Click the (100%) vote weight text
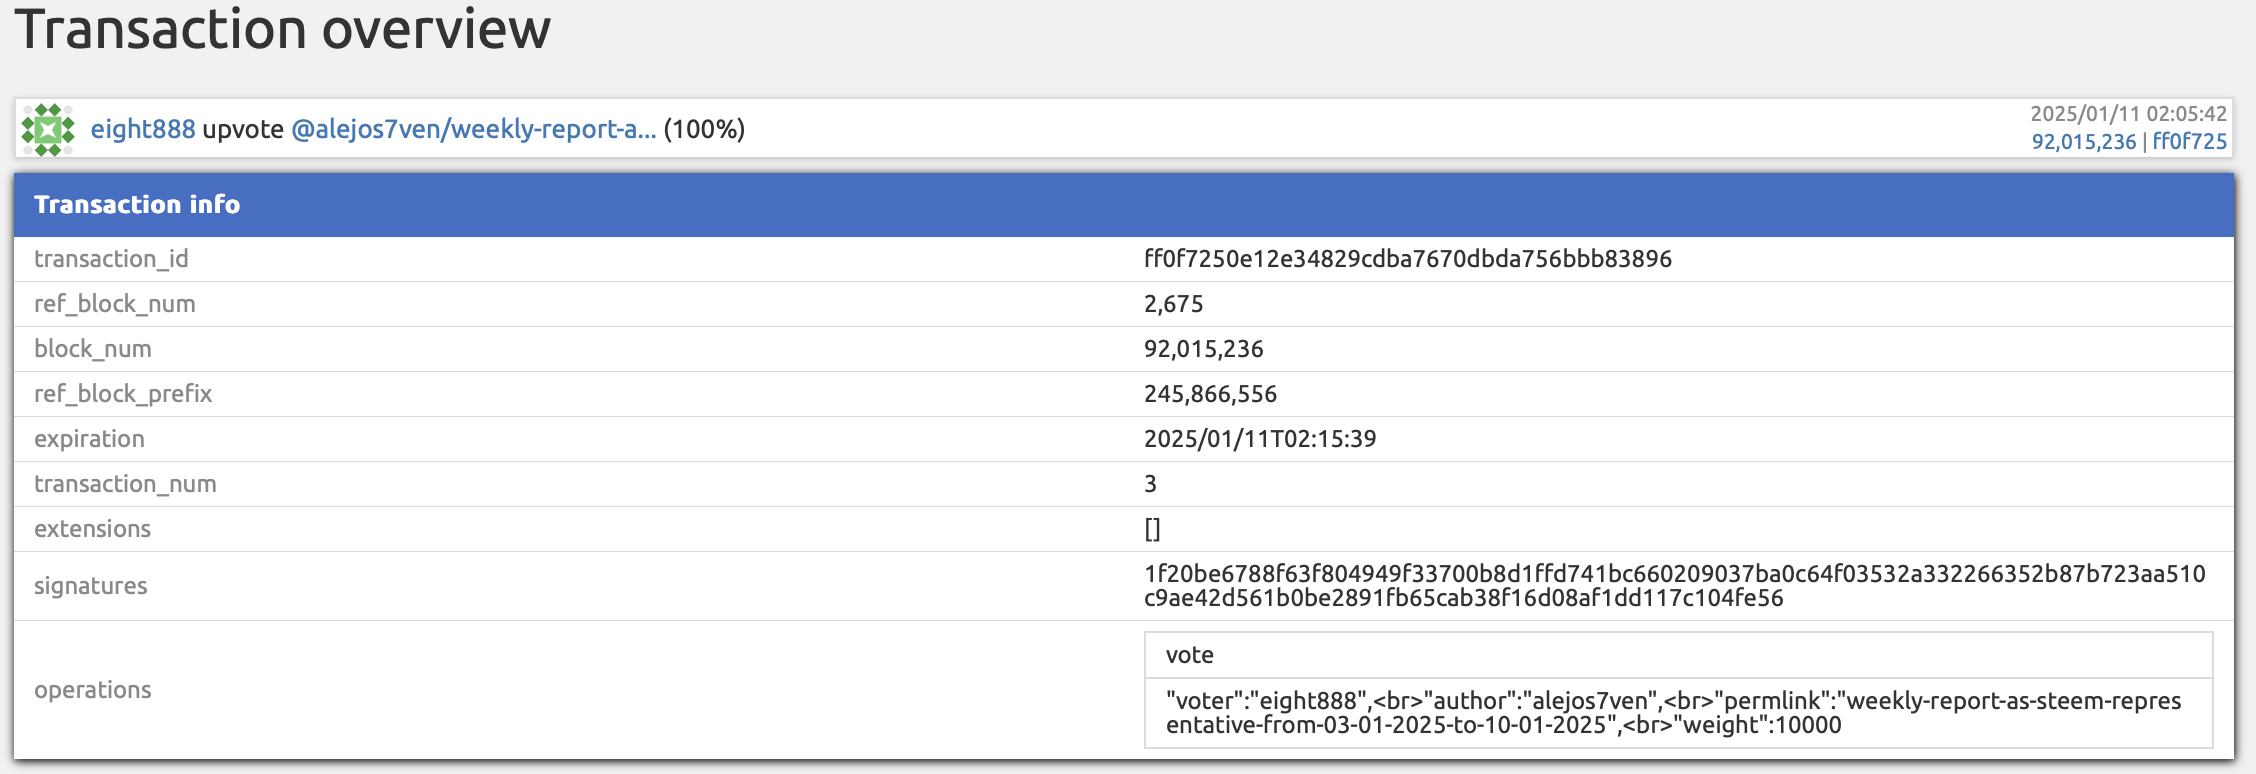The height and width of the screenshot is (774, 2256). pos(704,129)
